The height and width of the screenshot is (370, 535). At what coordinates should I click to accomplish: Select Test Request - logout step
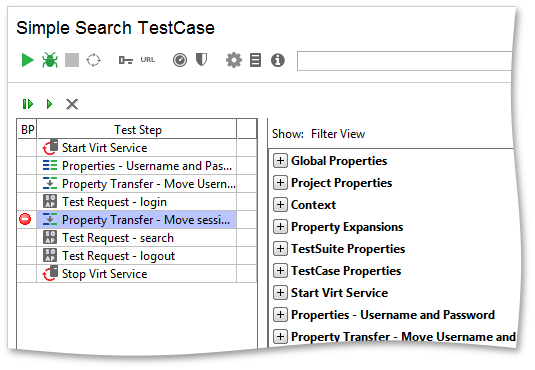[136, 256]
